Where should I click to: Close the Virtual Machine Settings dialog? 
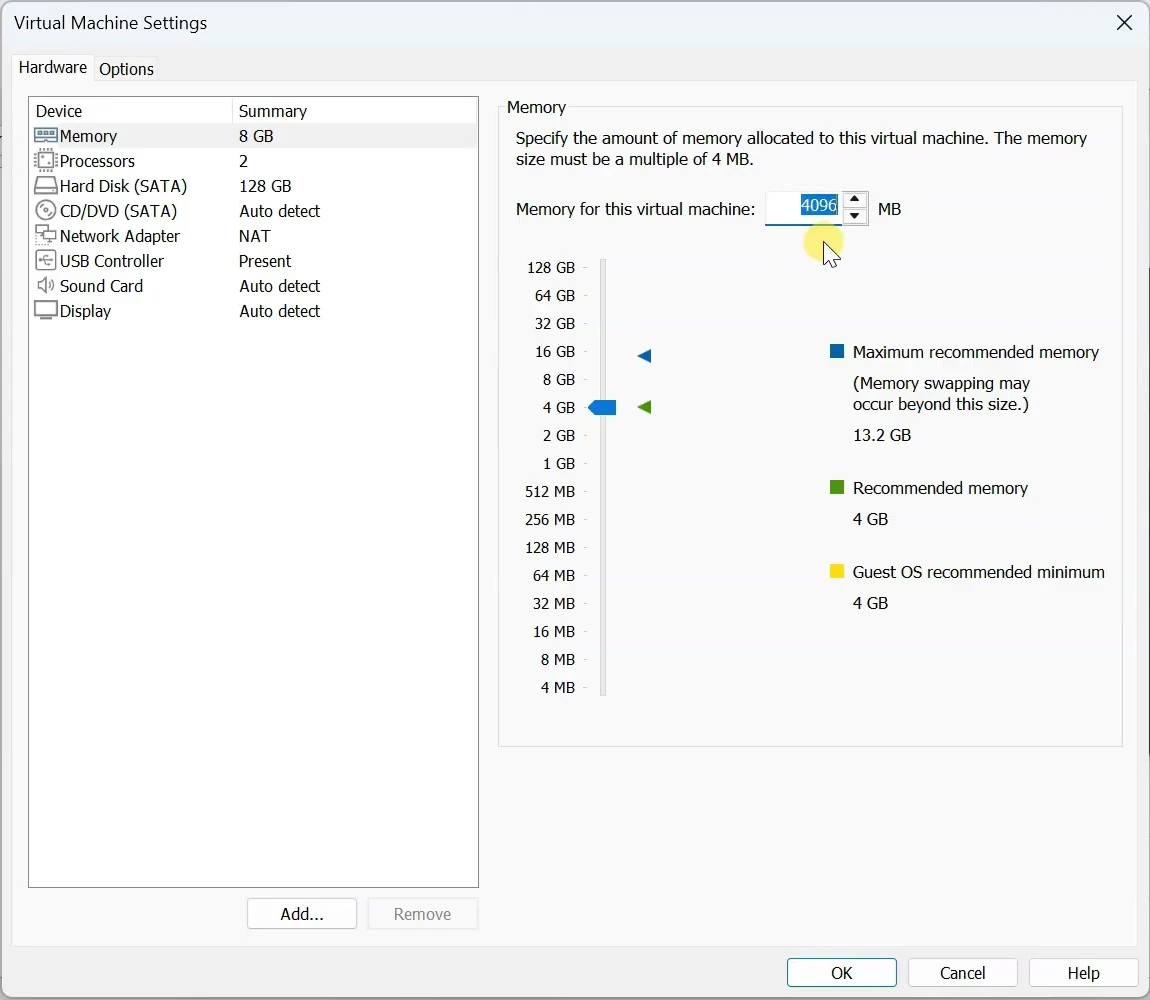pos(1124,23)
